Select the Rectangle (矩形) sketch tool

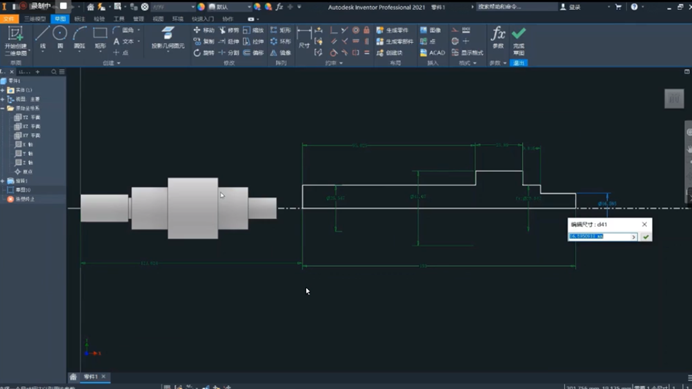tap(100, 38)
